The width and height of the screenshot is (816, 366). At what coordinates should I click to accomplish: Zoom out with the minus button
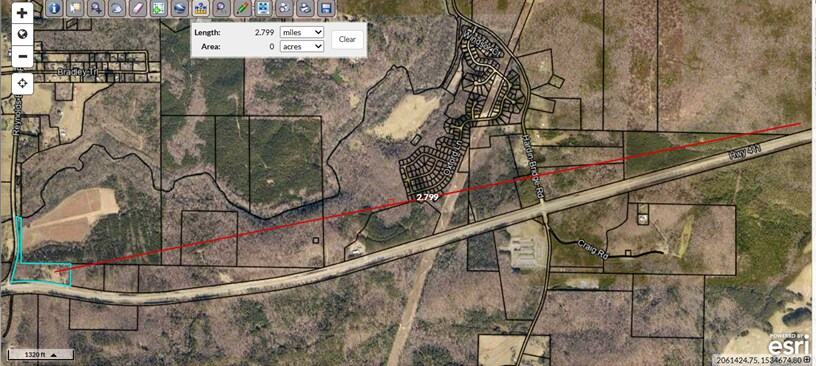click(x=22, y=56)
